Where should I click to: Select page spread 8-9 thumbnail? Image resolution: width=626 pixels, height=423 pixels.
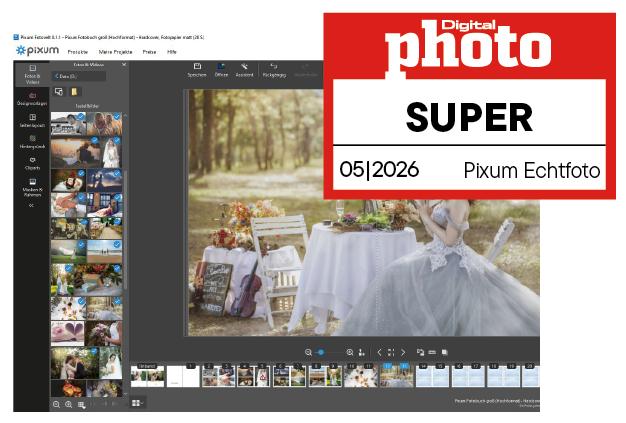tap(325, 376)
